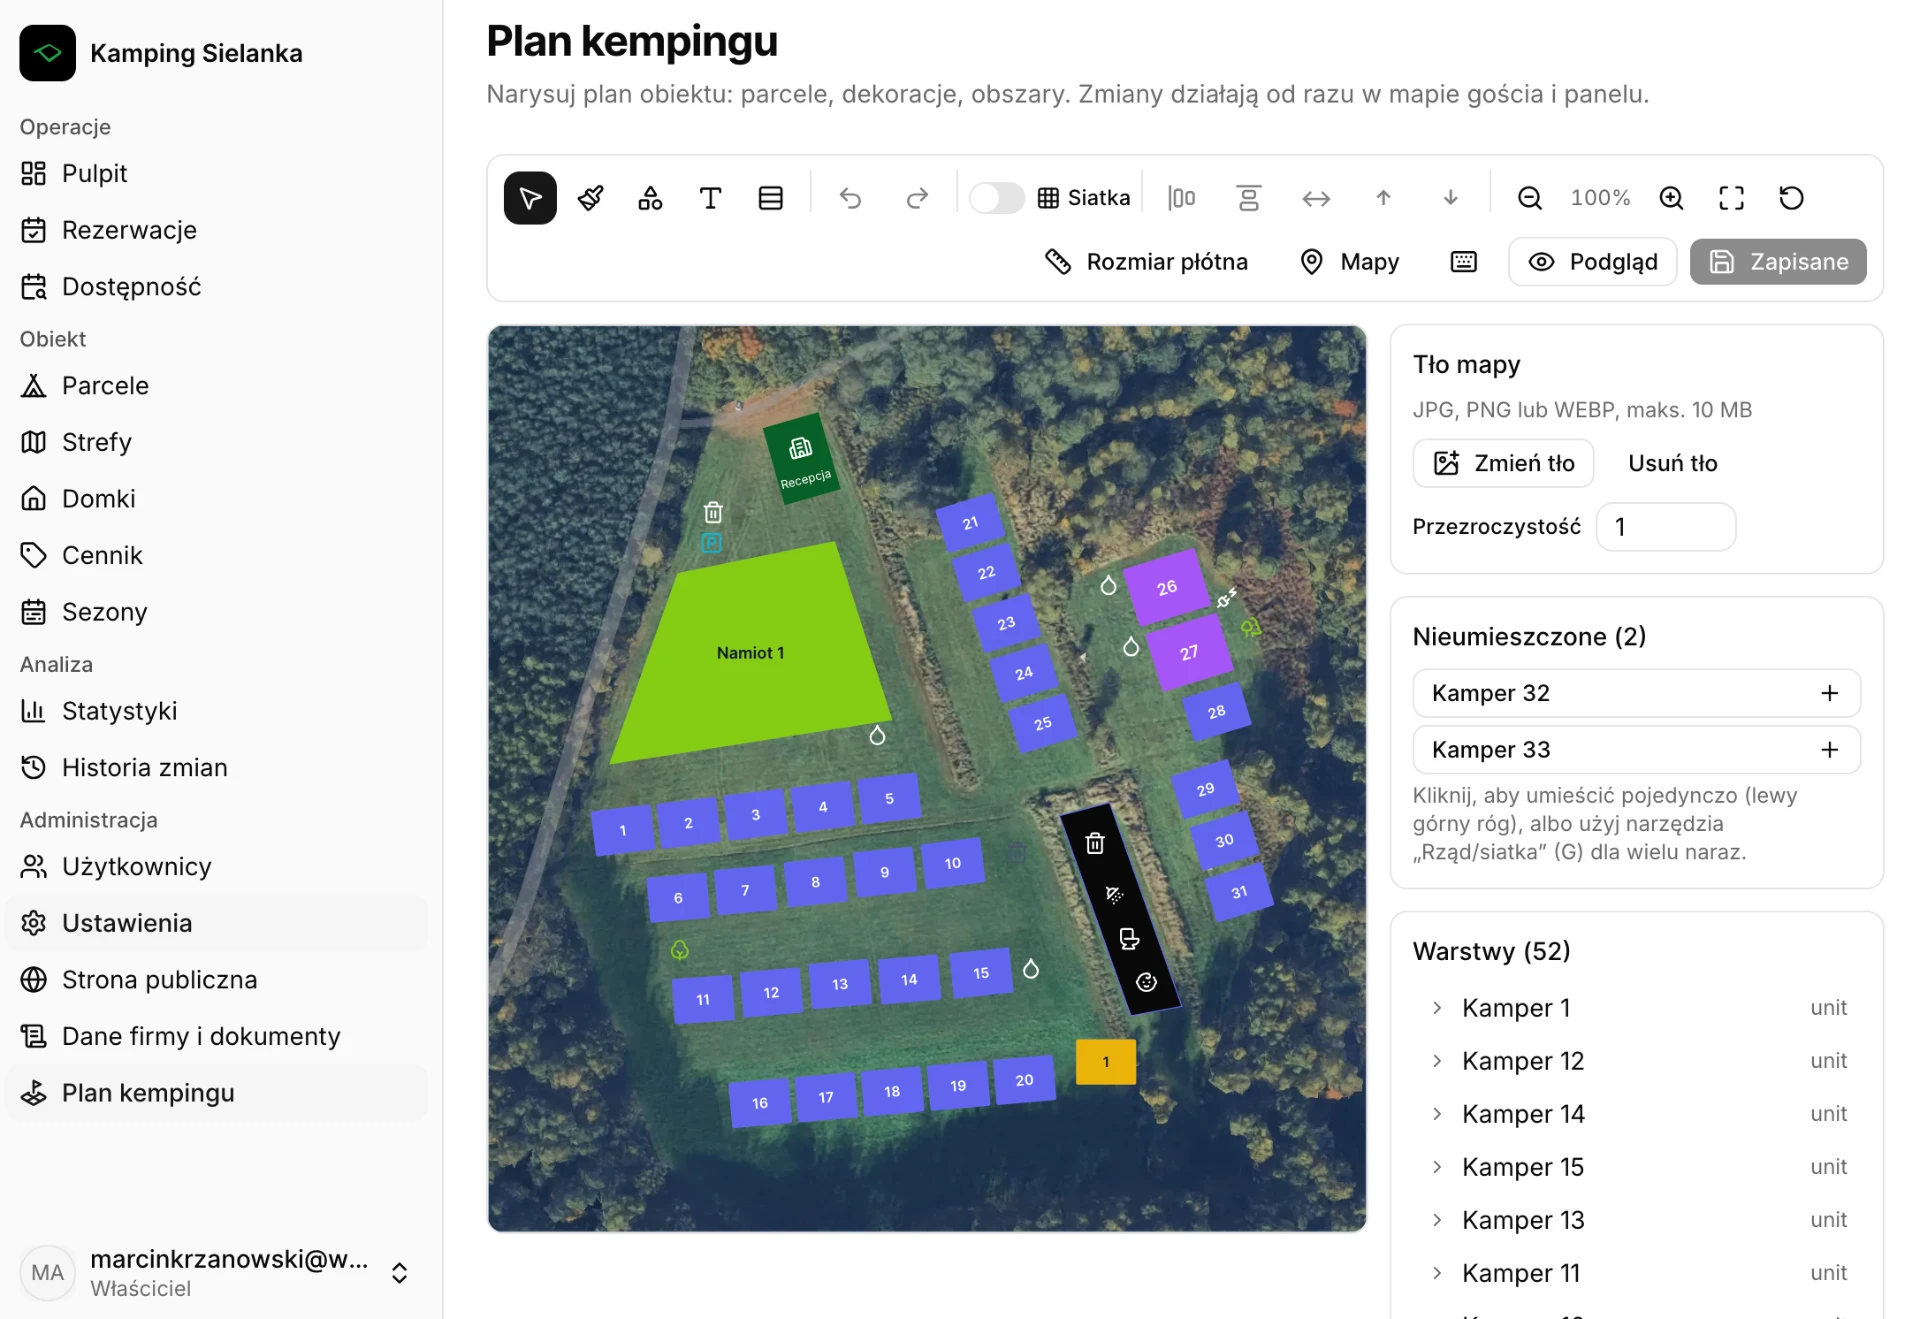Select plot 20 on the map
Image resolution: width=1920 pixels, height=1319 pixels.
click(1023, 1080)
